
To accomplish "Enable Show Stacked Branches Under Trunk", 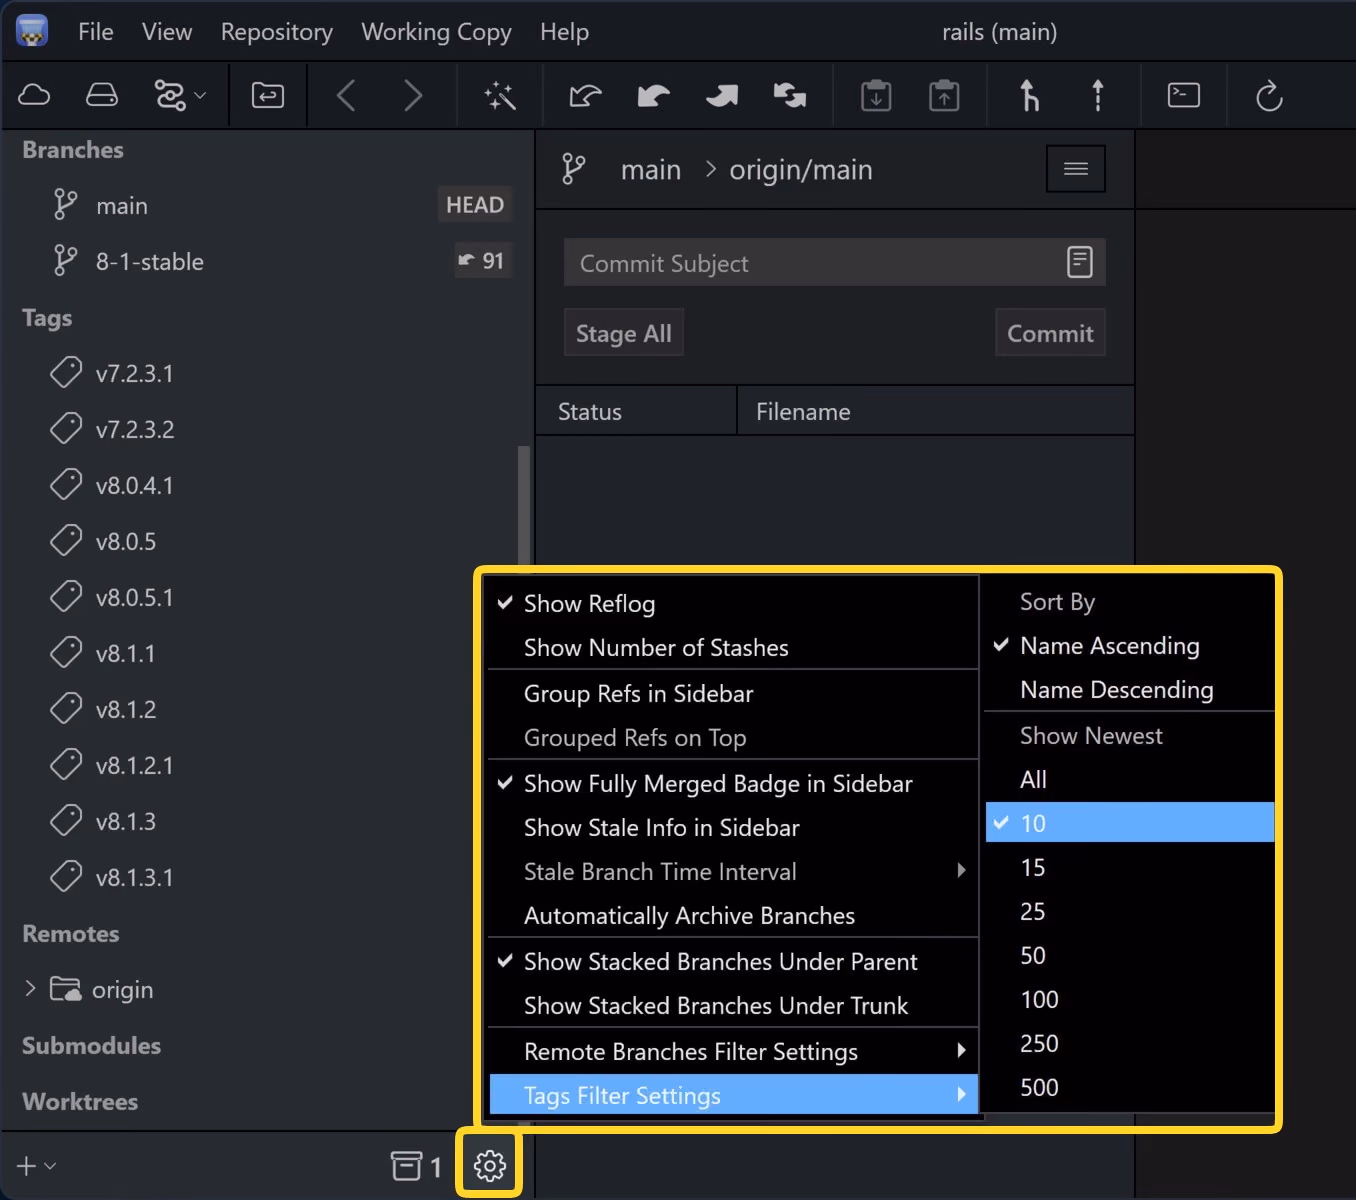I will point(733,1006).
